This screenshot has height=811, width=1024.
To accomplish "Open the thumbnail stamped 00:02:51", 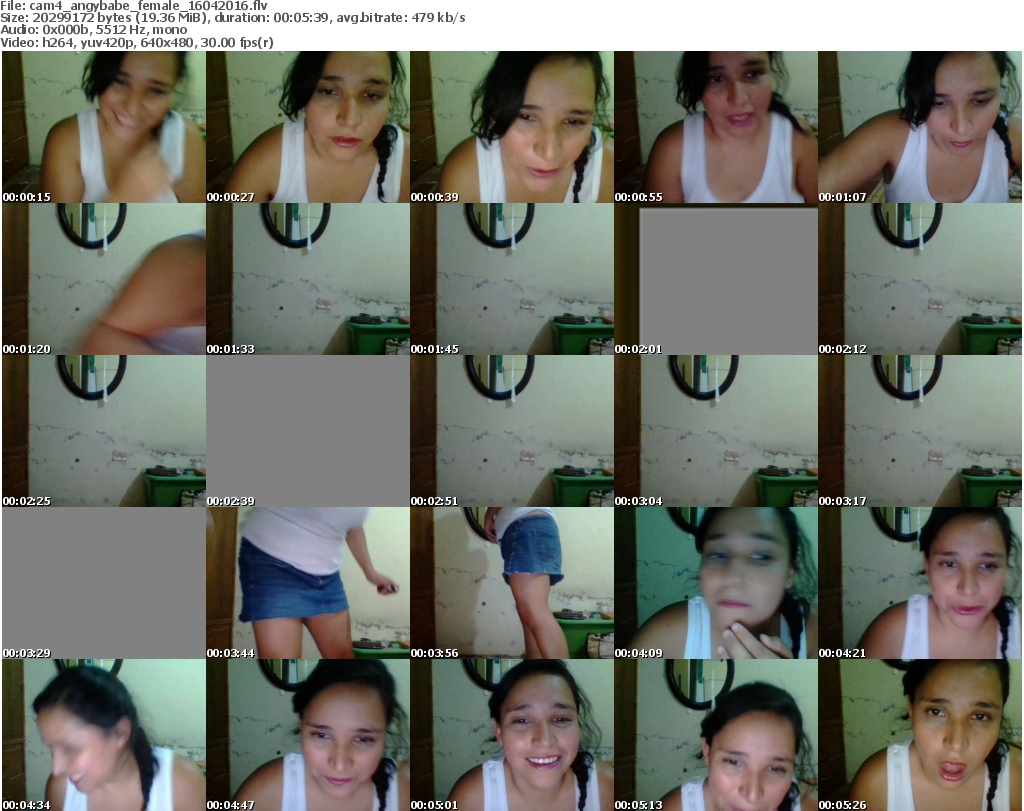I will [512, 431].
